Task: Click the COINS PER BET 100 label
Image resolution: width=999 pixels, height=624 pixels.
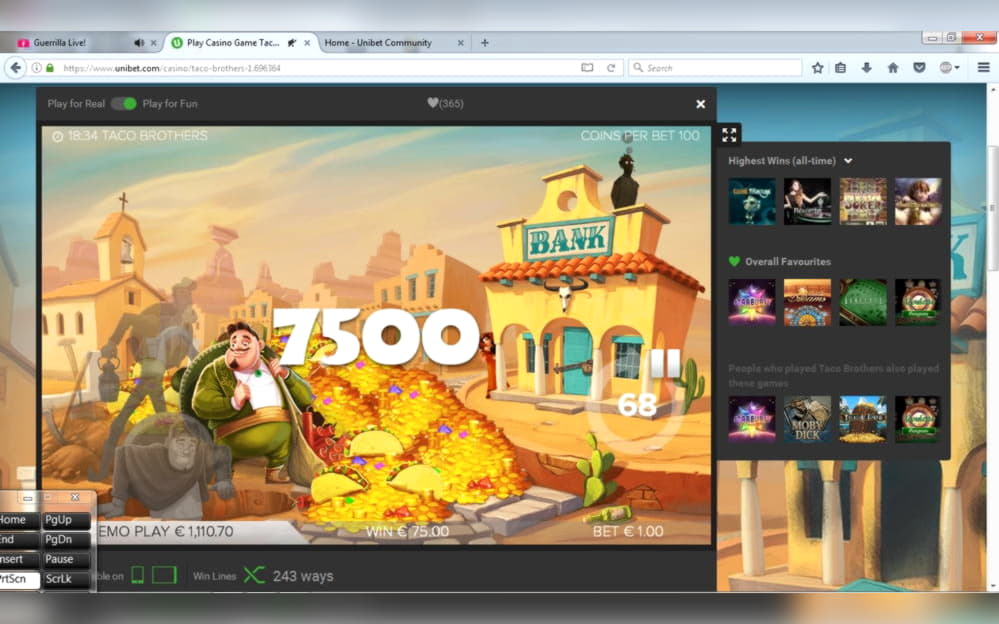Action: [640, 136]
